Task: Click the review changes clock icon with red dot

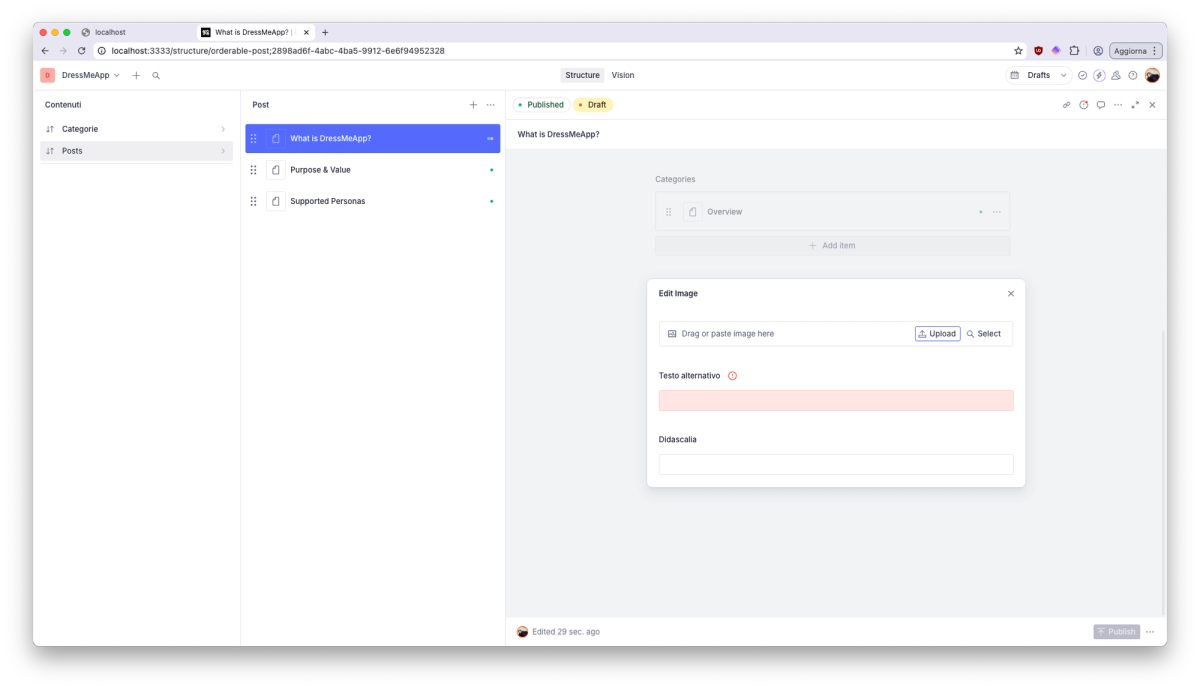Action: point(1083,104)
